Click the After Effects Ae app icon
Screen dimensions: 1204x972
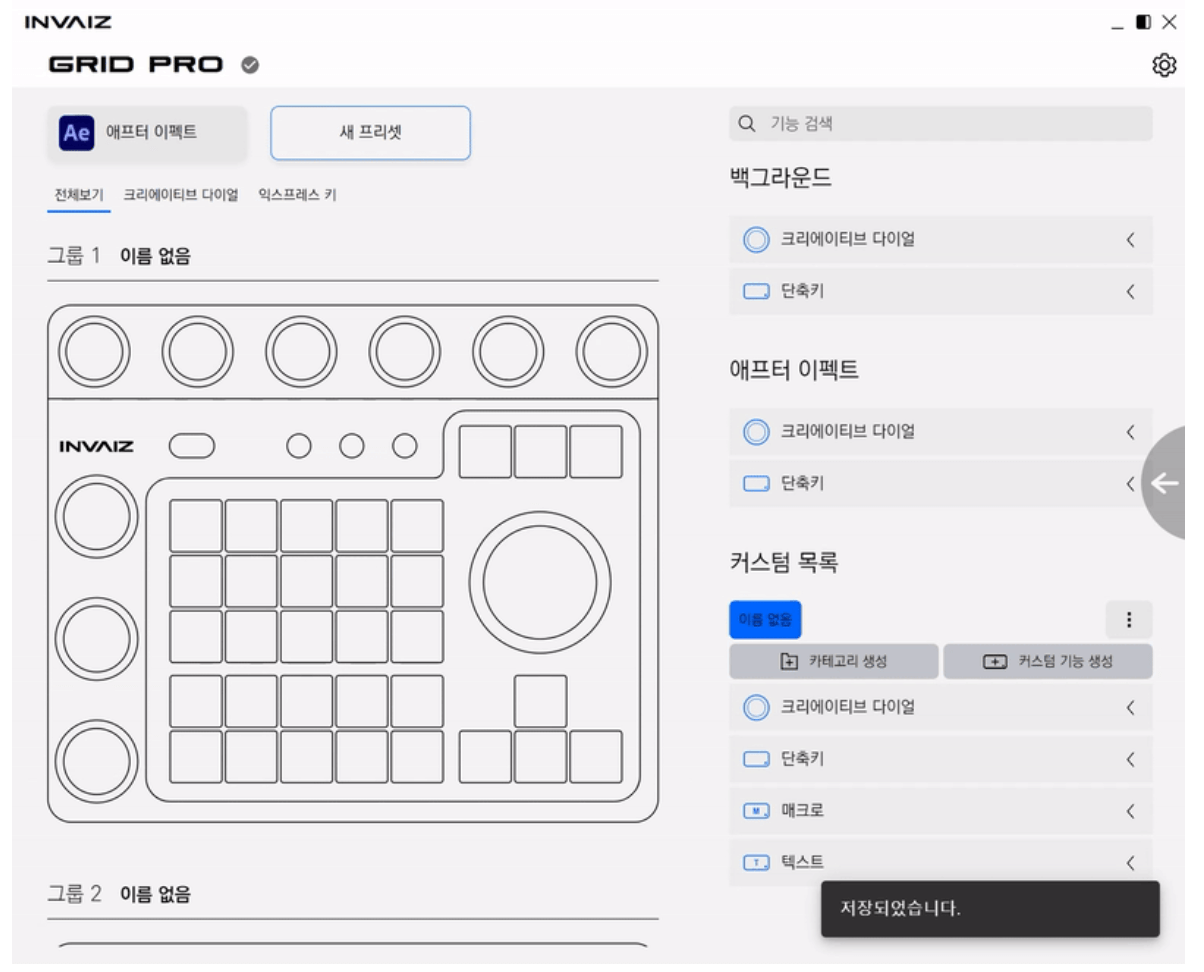[76, 133]
